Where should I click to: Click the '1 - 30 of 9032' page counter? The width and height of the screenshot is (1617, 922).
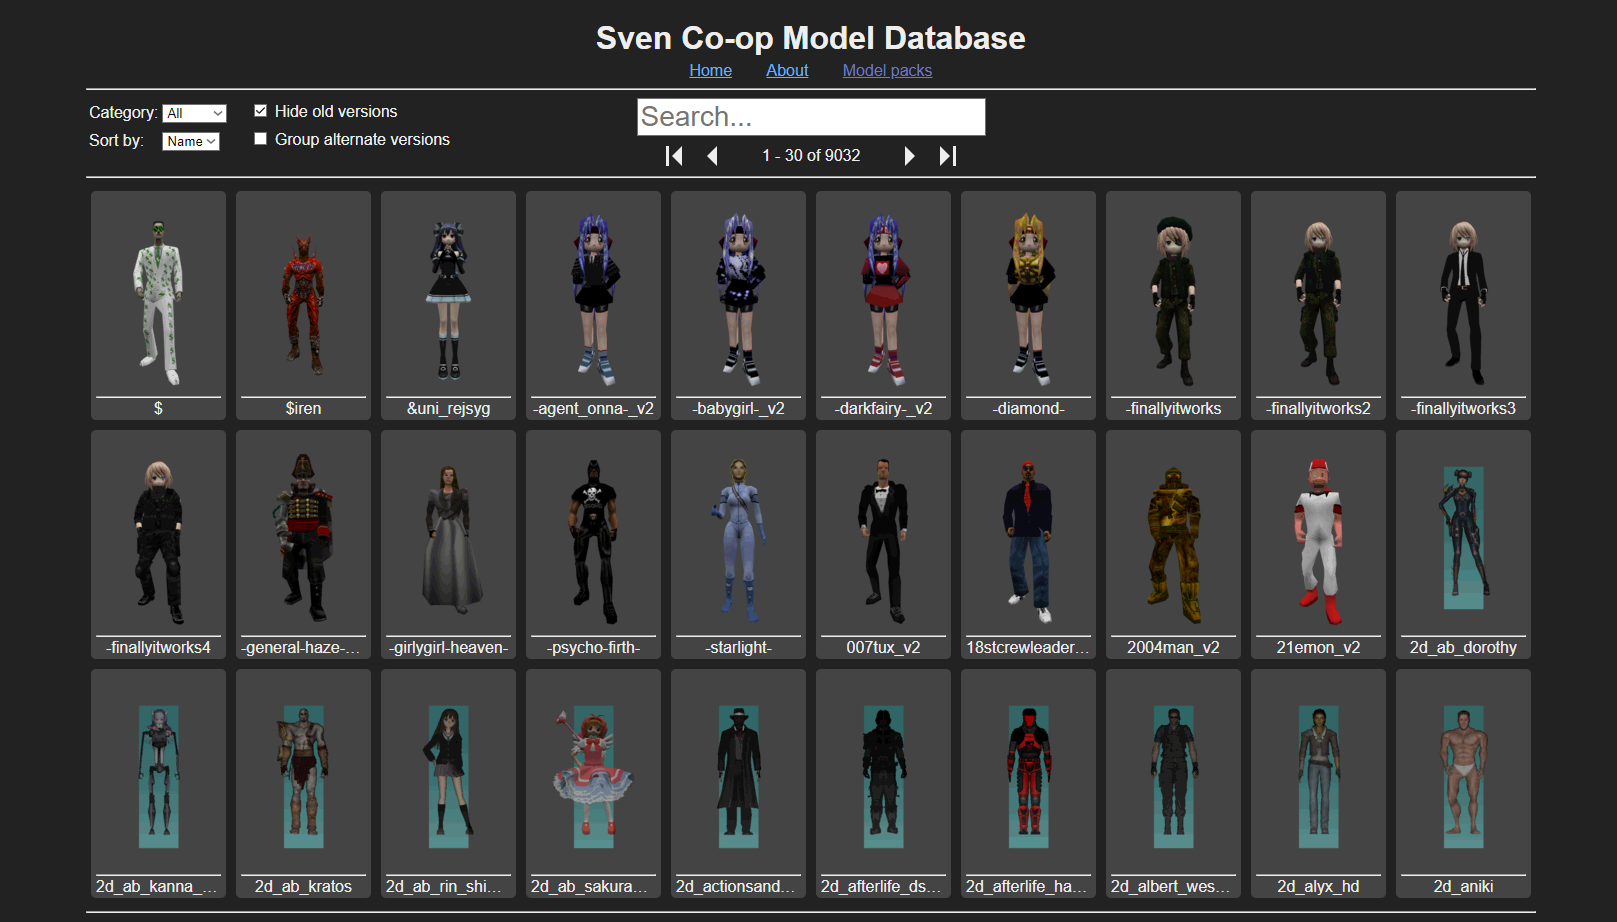click(x=811, y=156)
